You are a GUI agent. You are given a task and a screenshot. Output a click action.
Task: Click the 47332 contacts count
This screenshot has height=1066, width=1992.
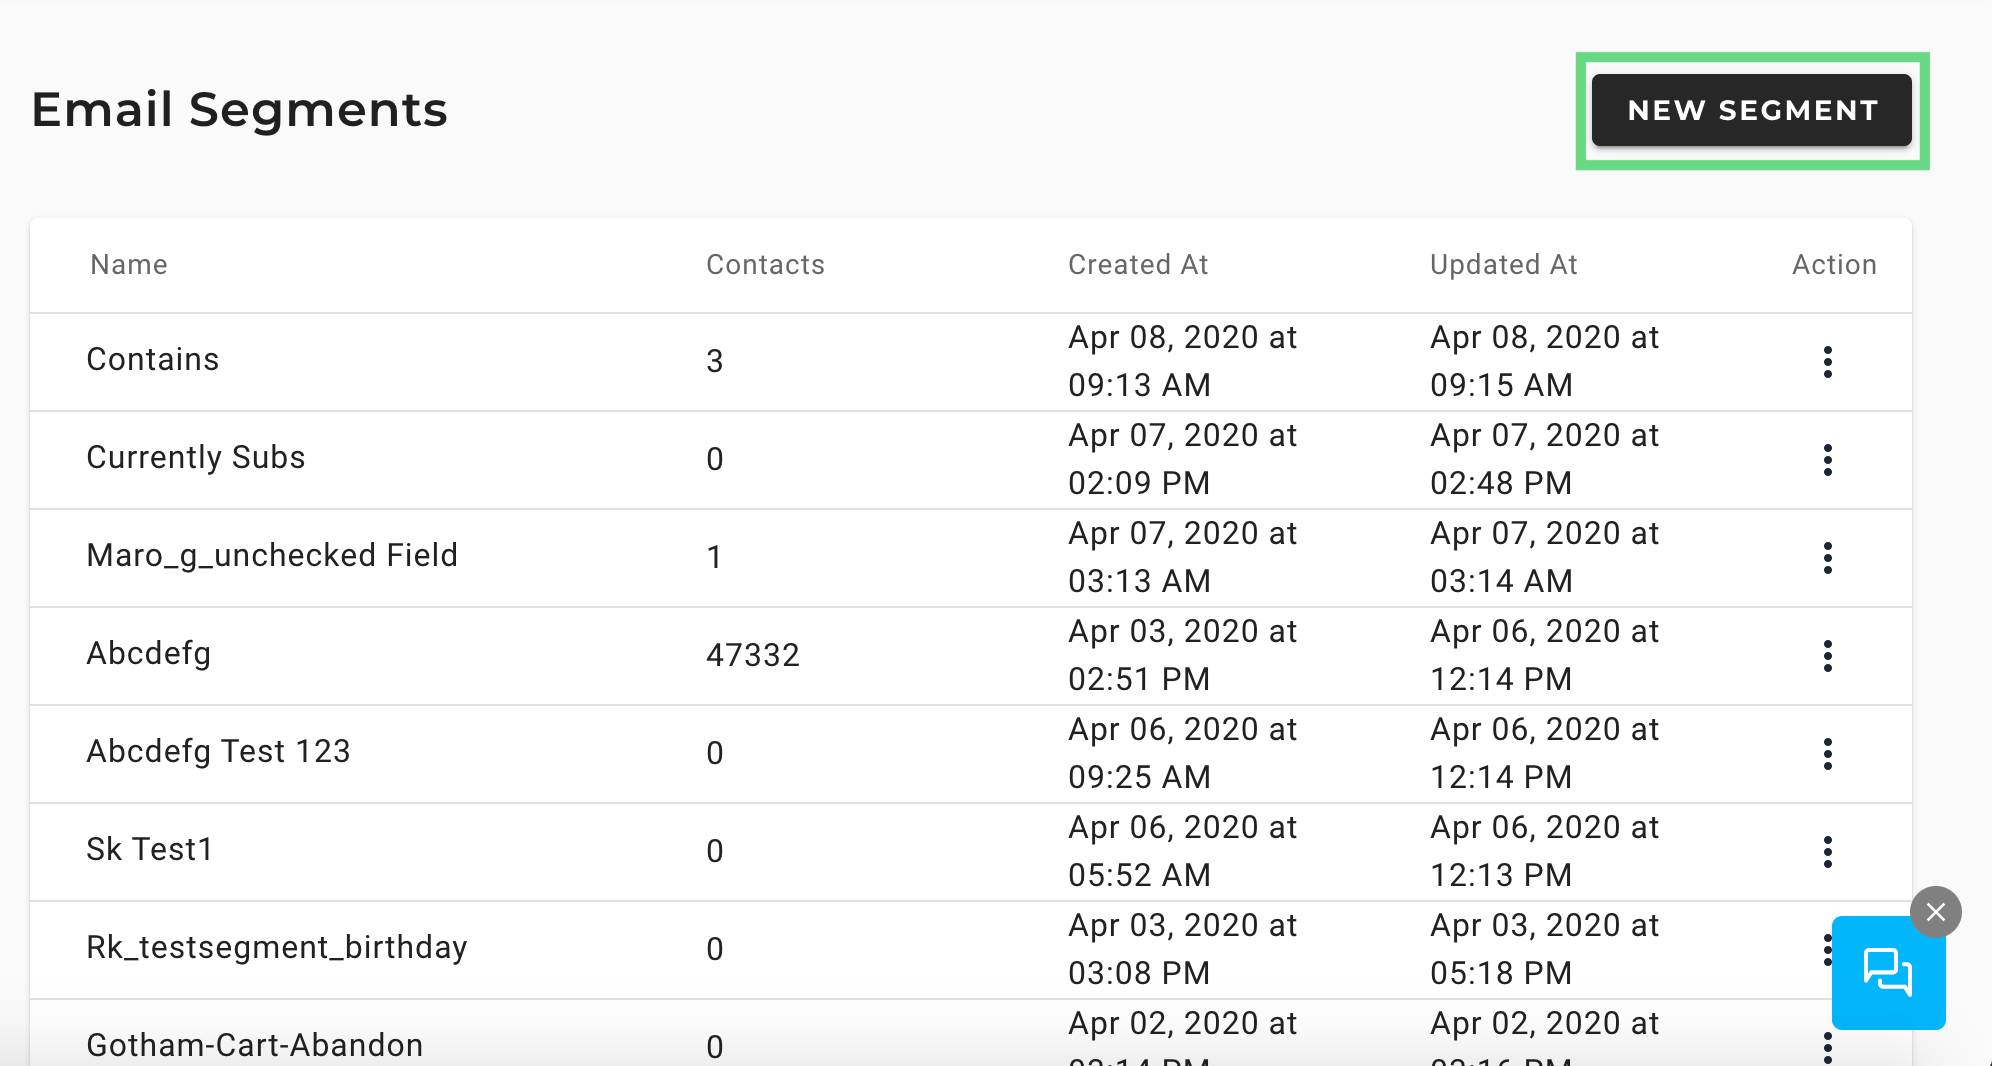pyautogui.click(x=753, y=656)
